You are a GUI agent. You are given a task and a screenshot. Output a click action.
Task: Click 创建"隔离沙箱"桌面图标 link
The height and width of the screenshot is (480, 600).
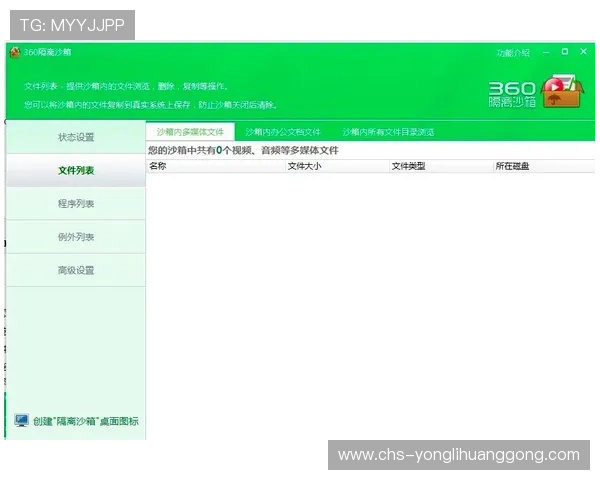(x=86, y=421)
